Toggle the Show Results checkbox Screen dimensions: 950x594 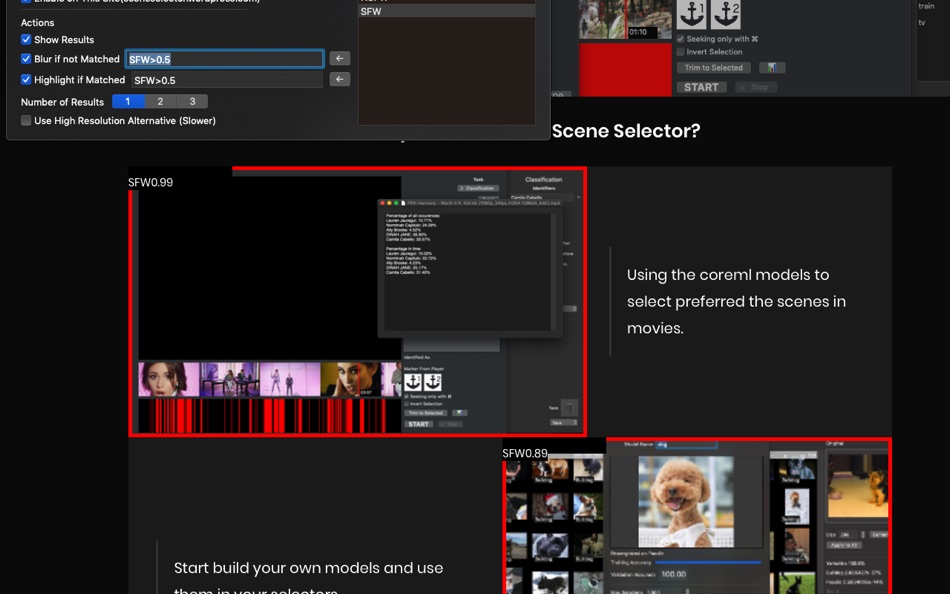pos(26,39)
